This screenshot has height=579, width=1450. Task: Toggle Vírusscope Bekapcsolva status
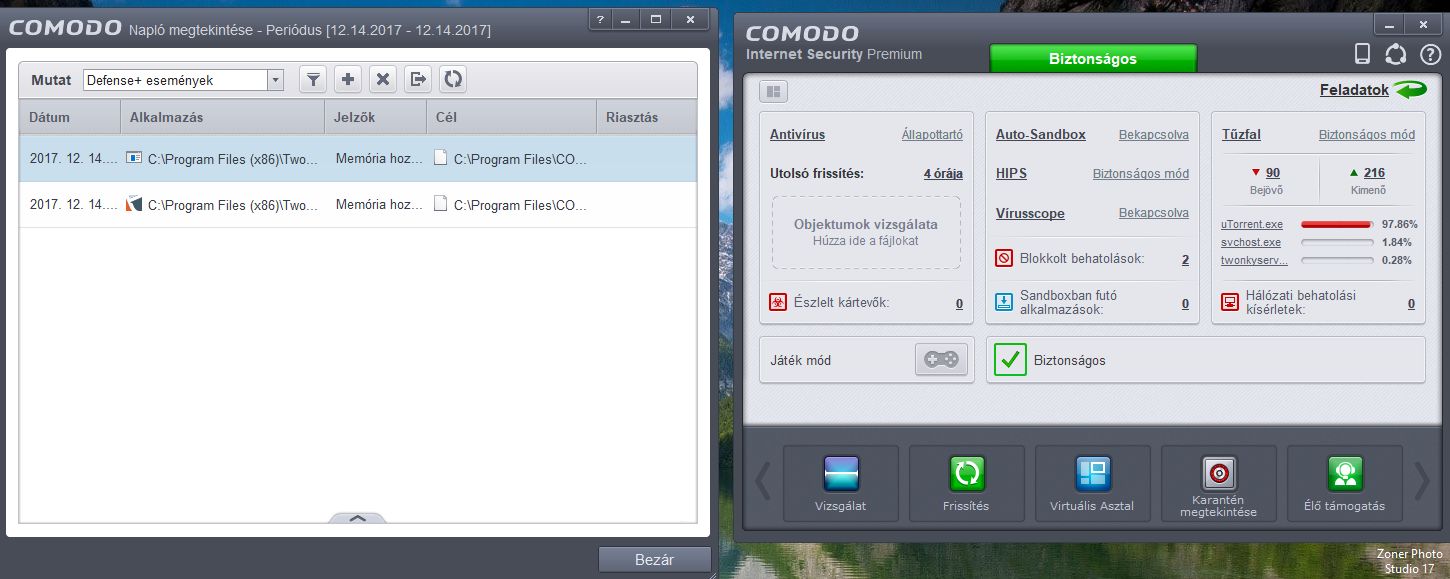tap(1153, 213)
